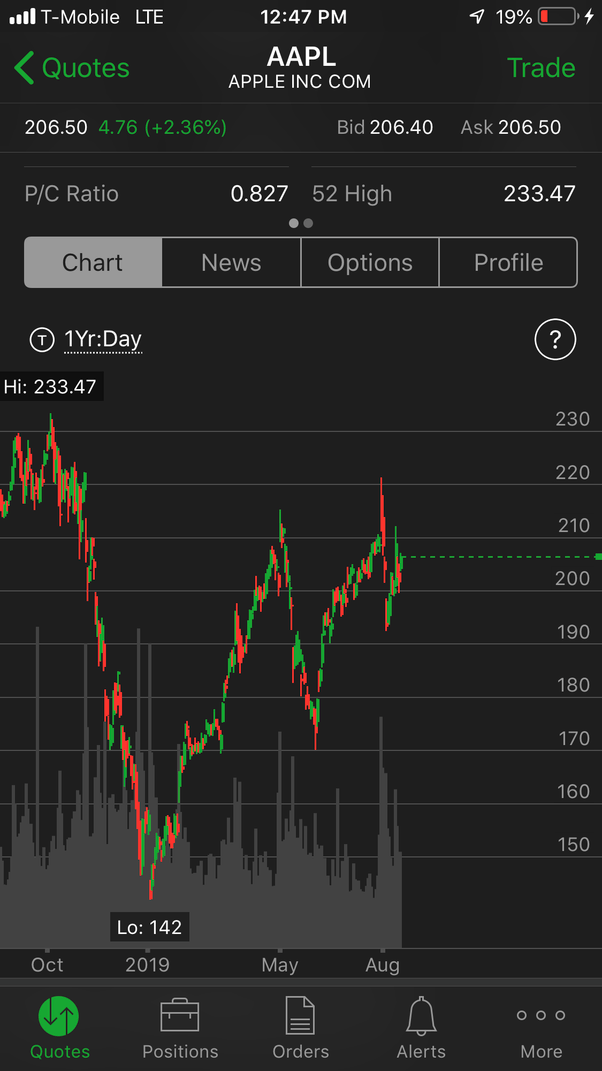This screenshot has height=1071, width=602.
Task: Open Positions briefcase in bottom bar
Action: coord(180,1027)
